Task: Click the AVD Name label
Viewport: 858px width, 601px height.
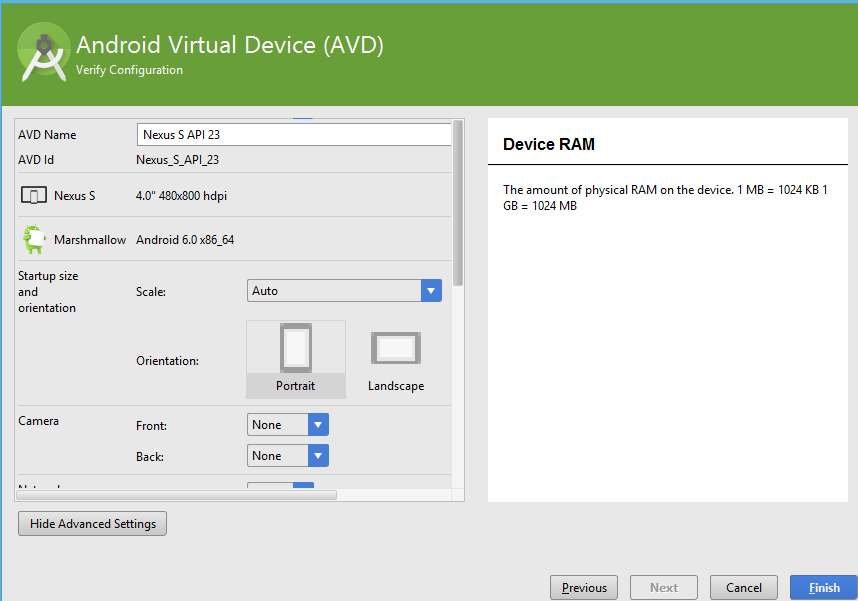Action: [x=47, y=135]
